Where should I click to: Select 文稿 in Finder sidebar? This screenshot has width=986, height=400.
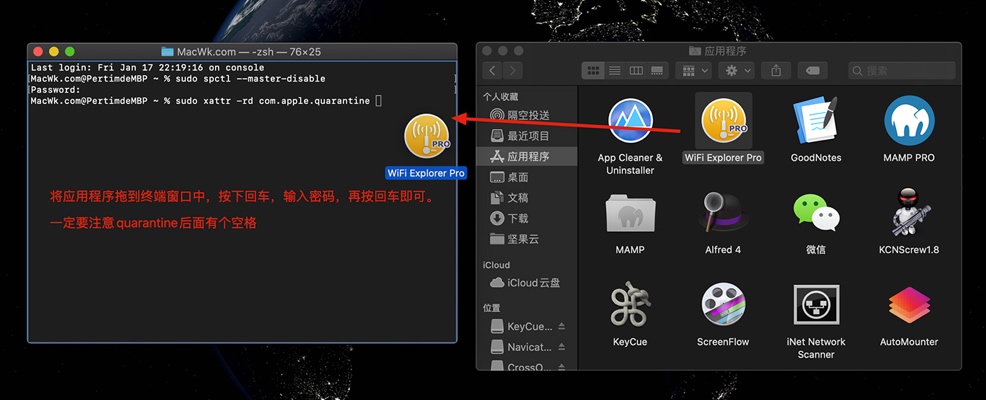pyautogui.click(x=528, y=197)
